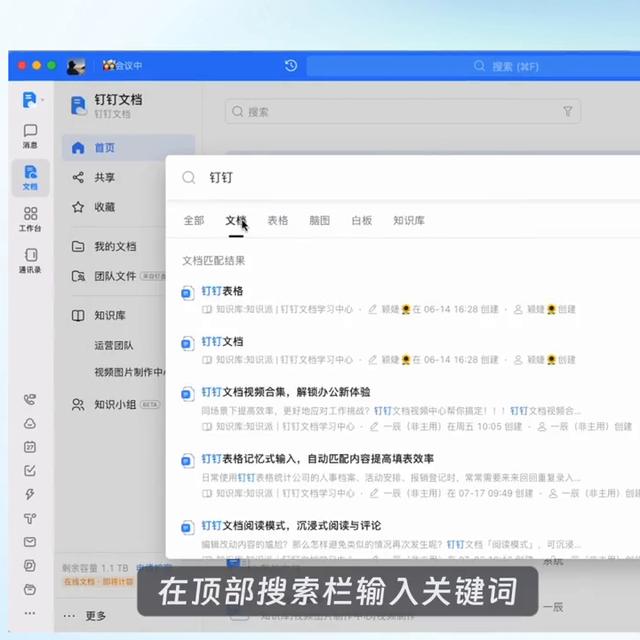Viewport: 640px width, 640px height.
Task: Open the mail envelope icon in sidebar
Action: [x=30, y=542]
